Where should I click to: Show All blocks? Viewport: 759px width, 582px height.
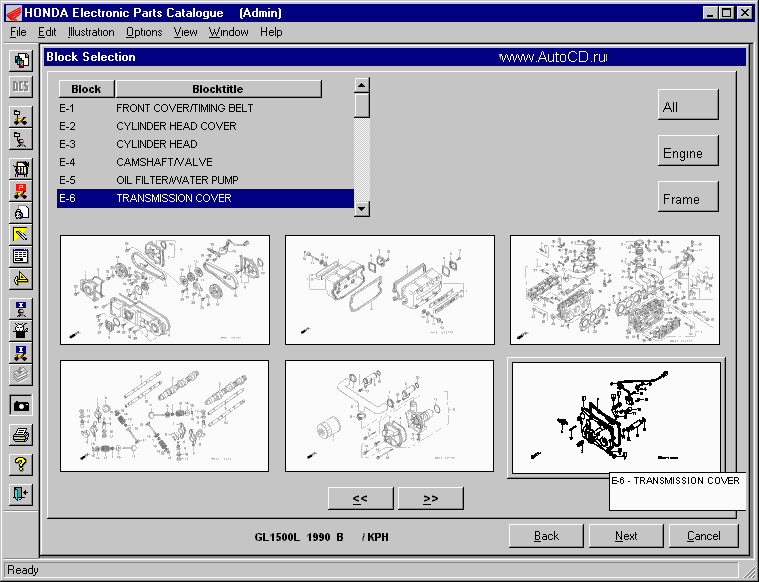(688, 105)
